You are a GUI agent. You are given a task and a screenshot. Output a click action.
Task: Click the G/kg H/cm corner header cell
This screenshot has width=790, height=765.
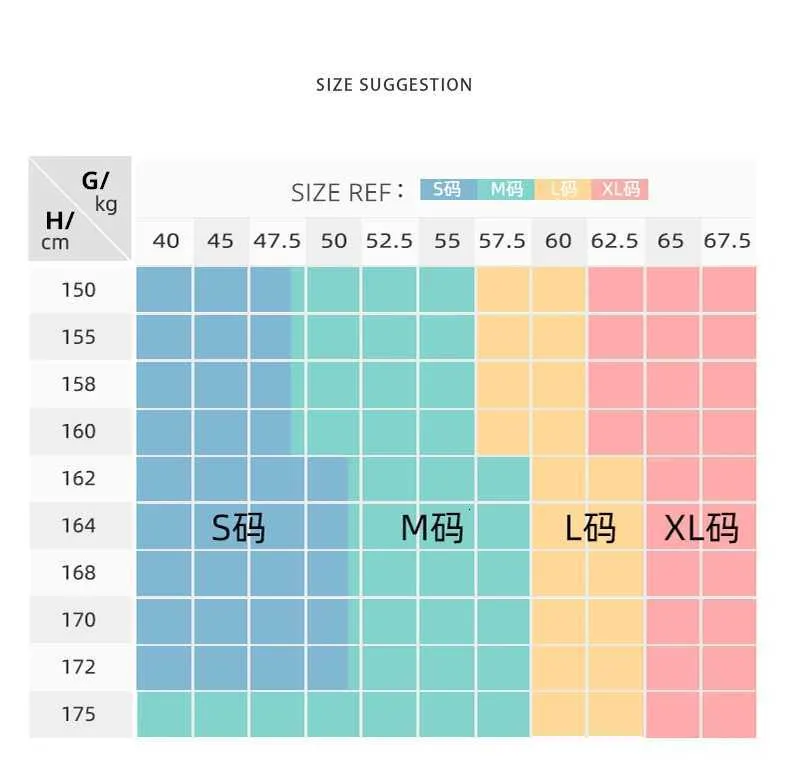click(80, 209)
